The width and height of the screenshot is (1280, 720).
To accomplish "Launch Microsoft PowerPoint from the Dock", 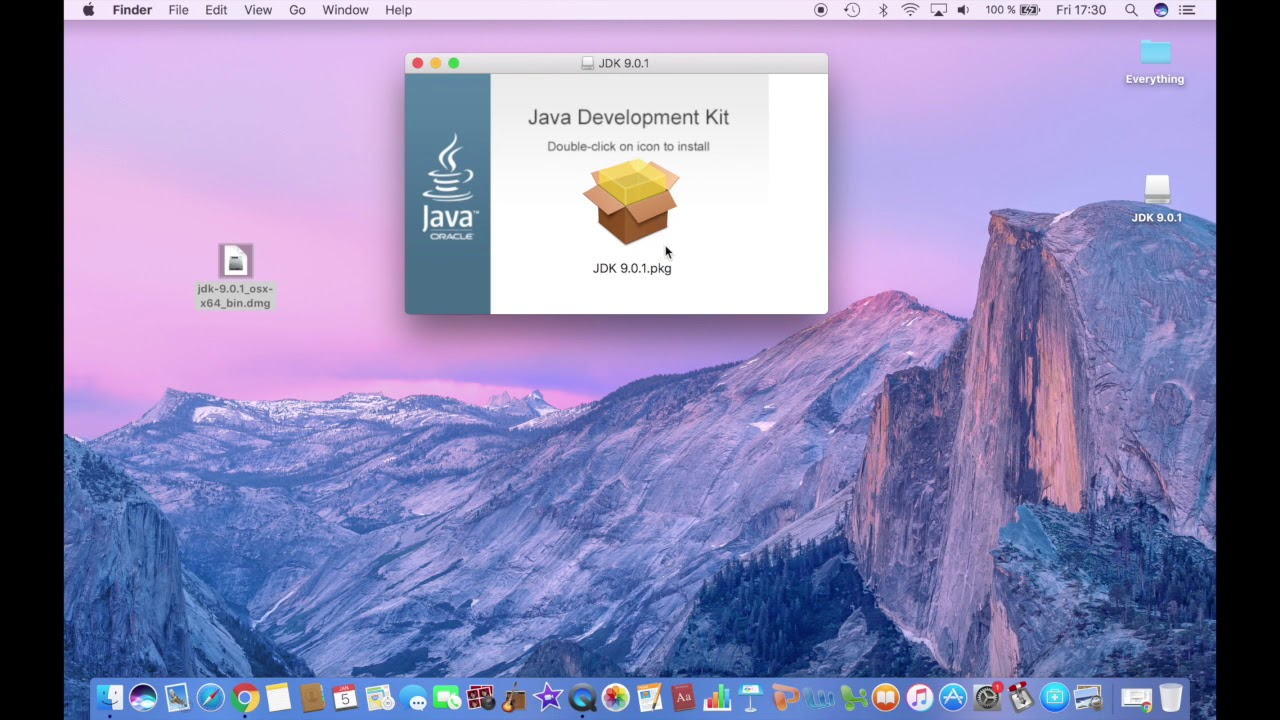I will tap(785, 697).
